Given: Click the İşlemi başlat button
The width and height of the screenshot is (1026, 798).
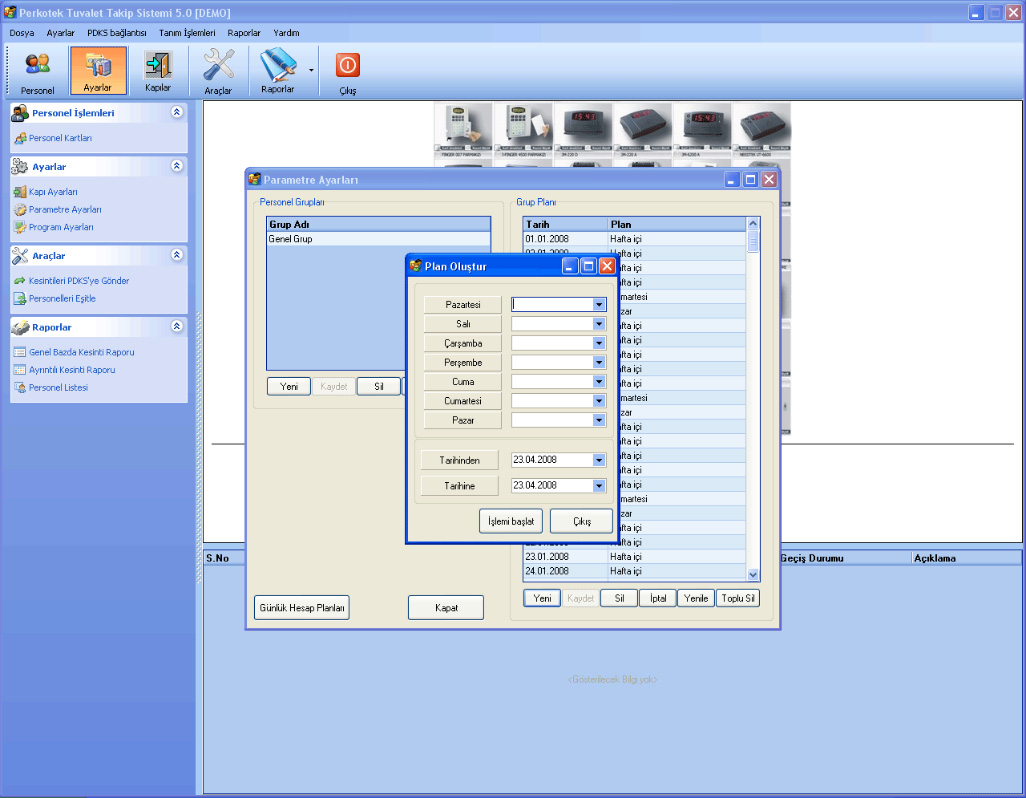Looking at the screenshot, I should [x=510, y=521].
